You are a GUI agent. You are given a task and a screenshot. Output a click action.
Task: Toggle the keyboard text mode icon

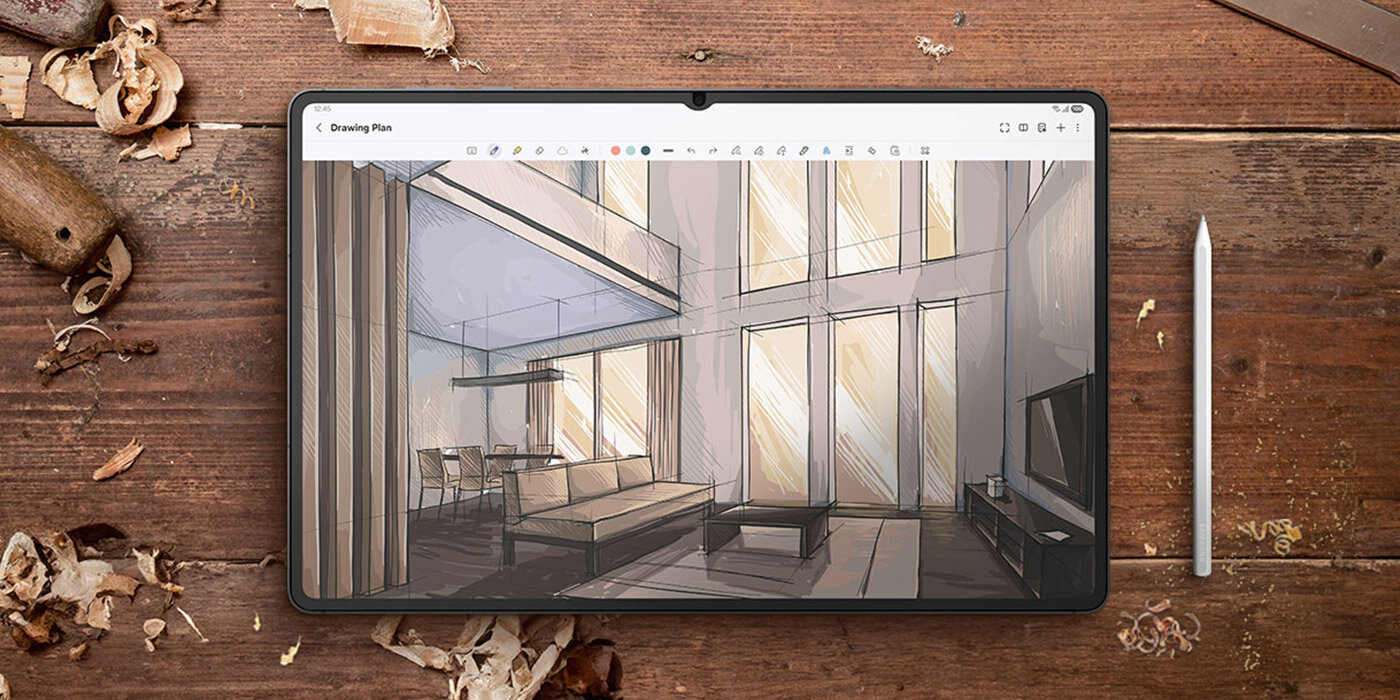tap(472, 150)
